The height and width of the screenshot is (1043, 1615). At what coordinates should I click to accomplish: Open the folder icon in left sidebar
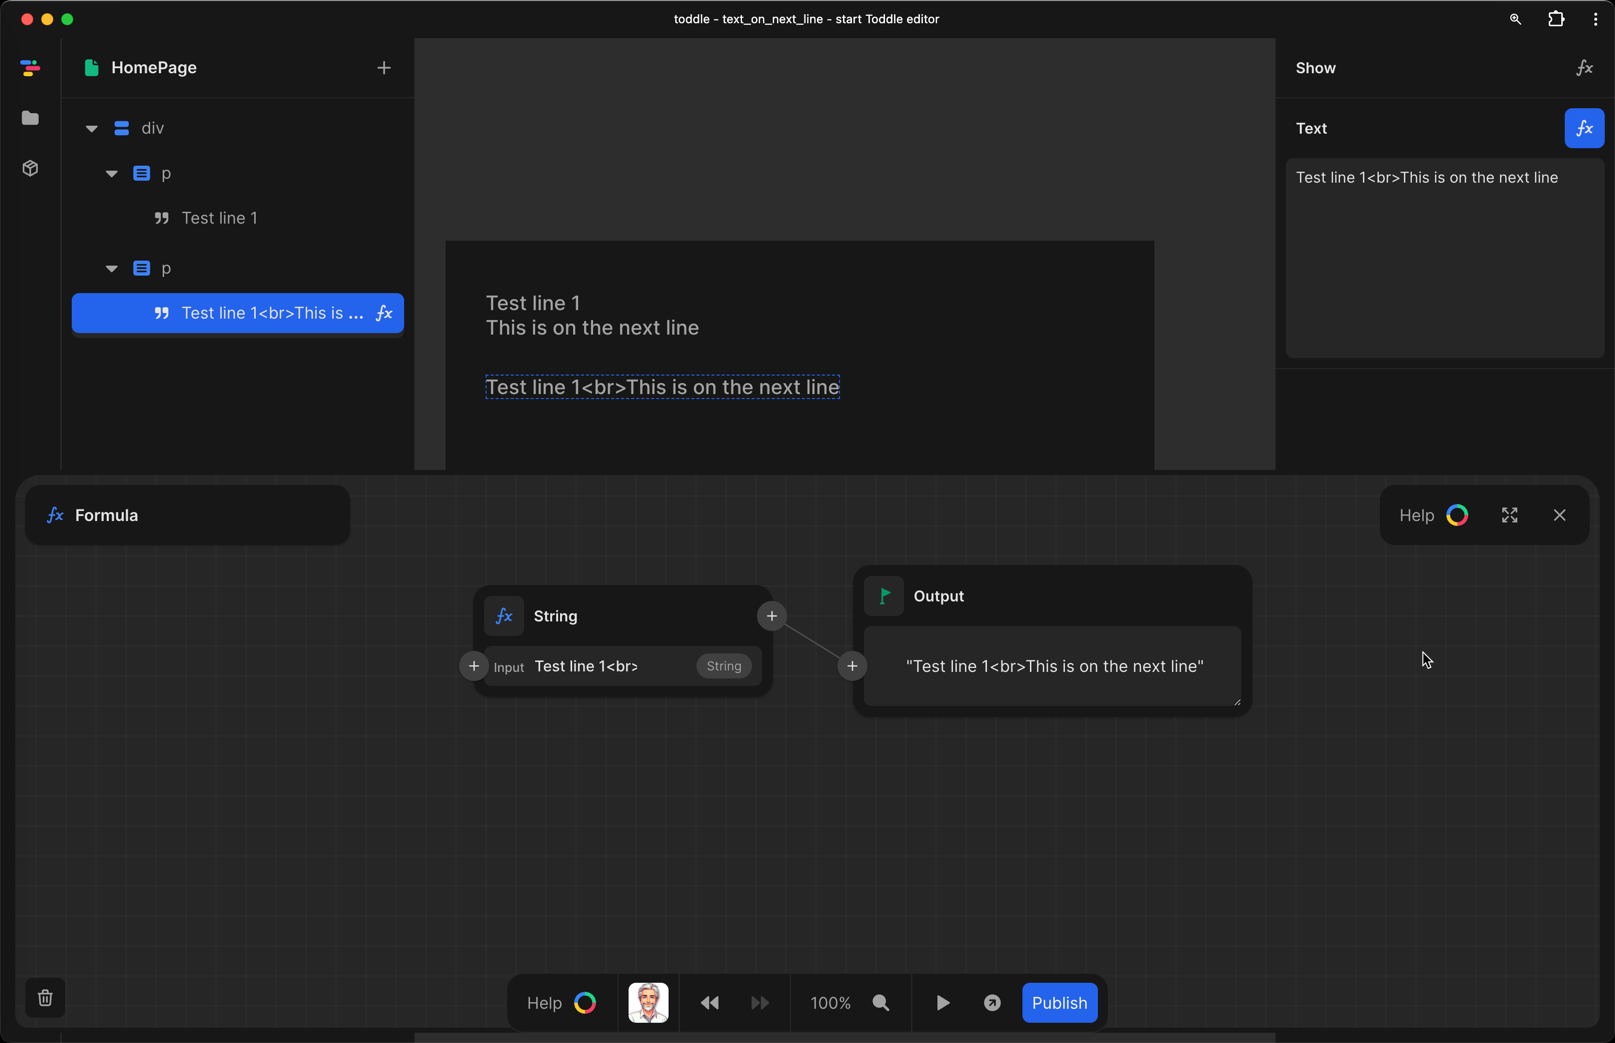tap(30, 118)
